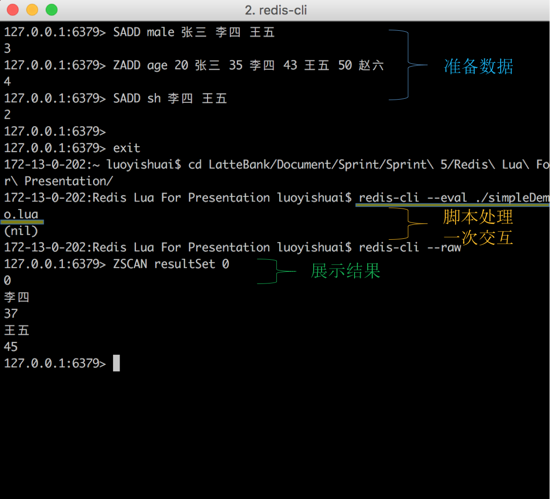Click the '2. redis-cli' window title

click(276, 10)
